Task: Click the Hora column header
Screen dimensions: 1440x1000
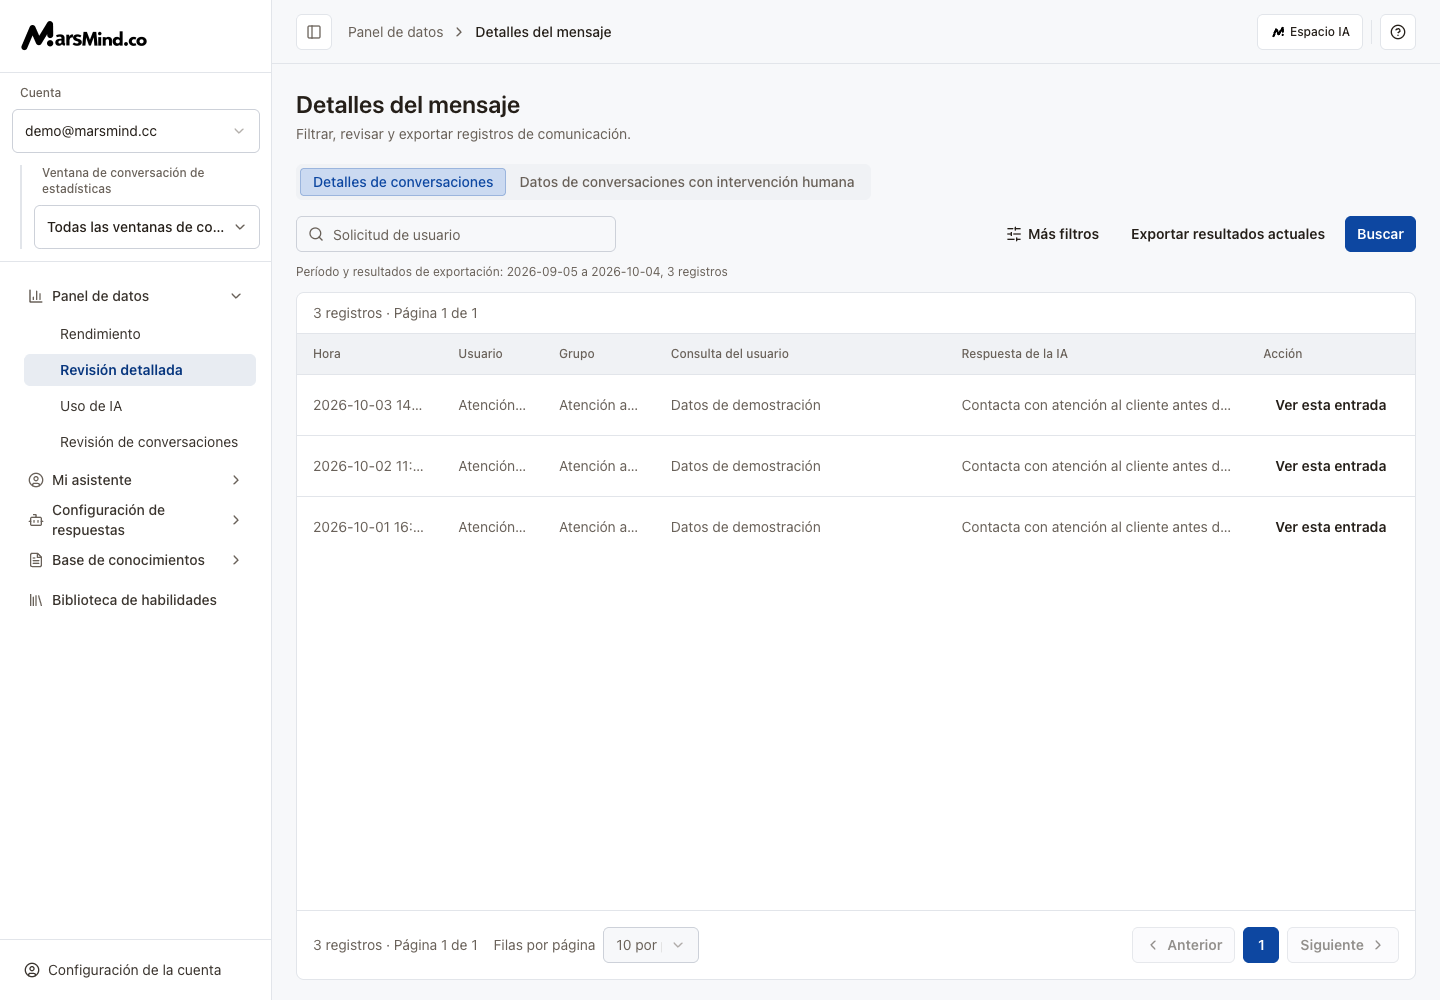Action: click(x=327, y=354)
